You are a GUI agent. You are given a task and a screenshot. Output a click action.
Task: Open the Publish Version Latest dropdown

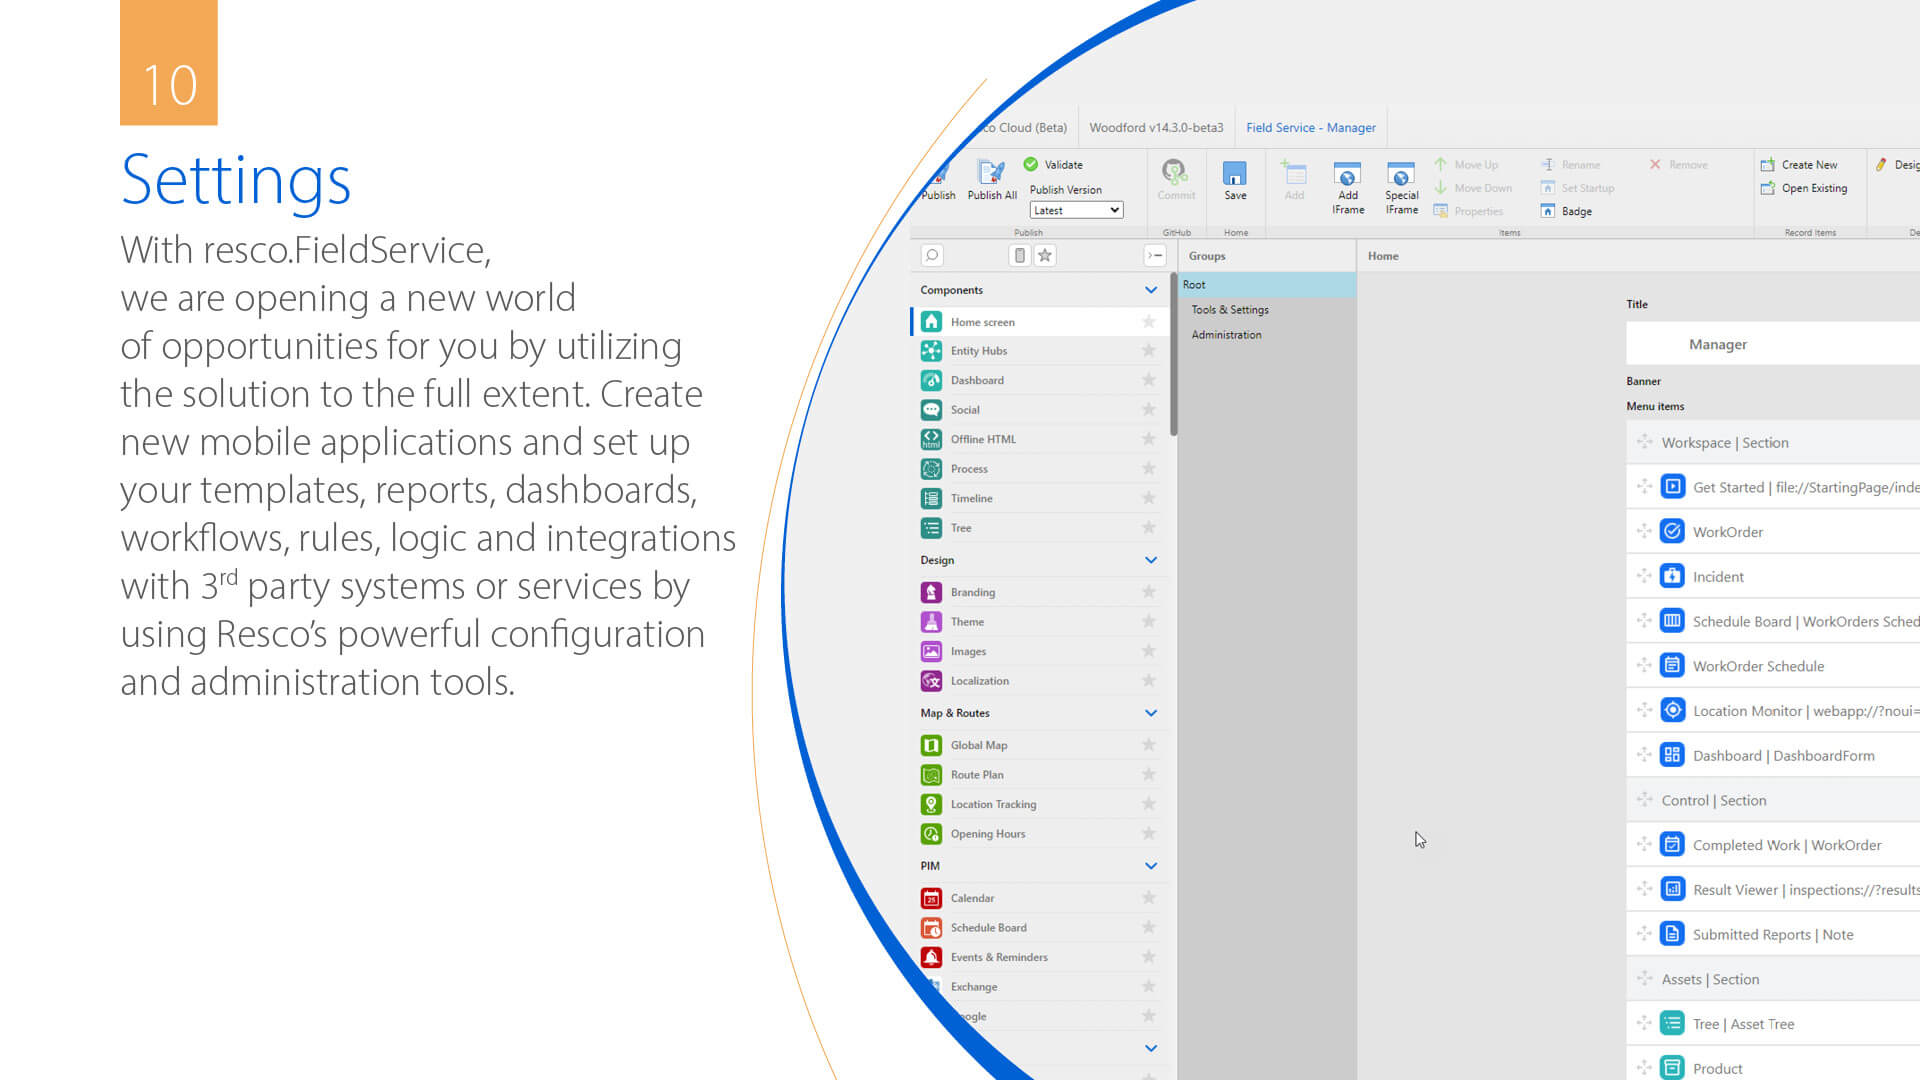point(1076,210)
